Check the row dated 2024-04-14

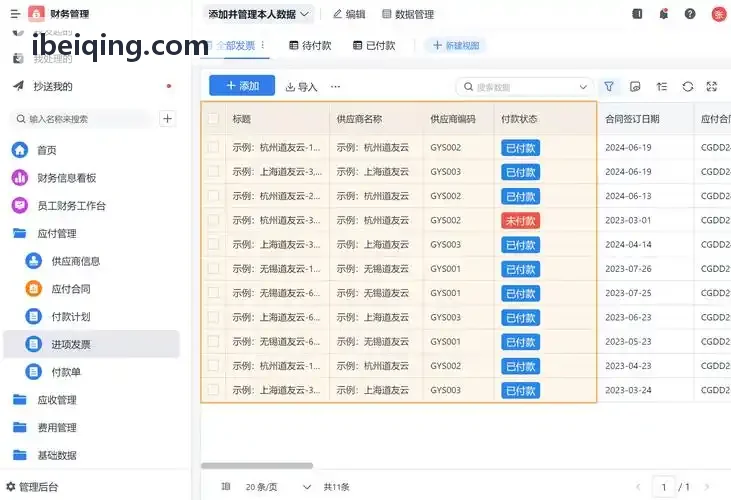[213, 244]
